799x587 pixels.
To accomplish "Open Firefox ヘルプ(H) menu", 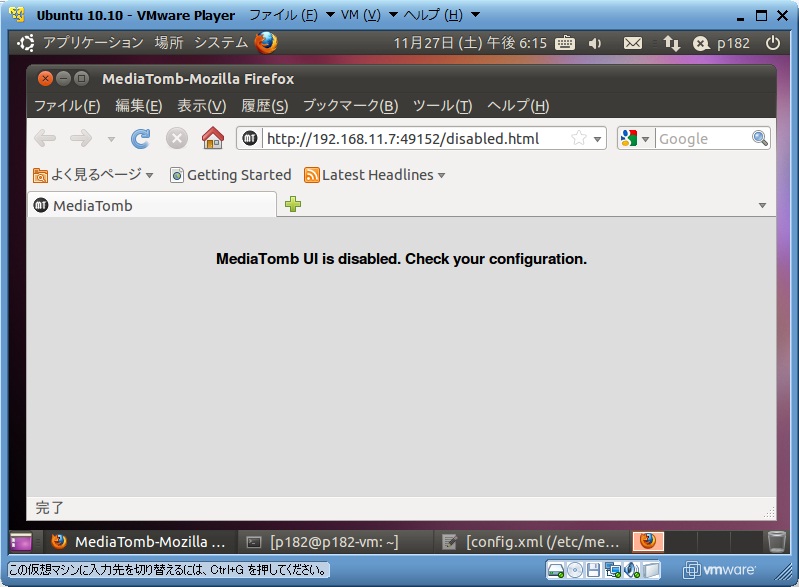I will point(518,105).
